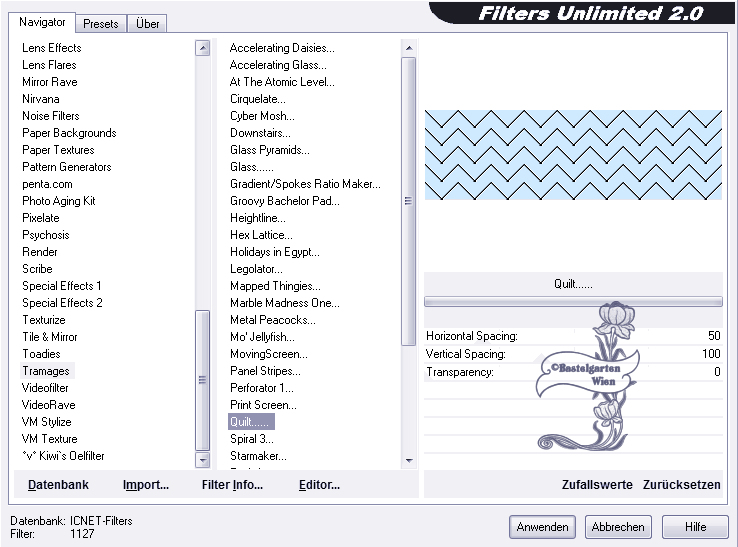Open the Über tab

click(x=147, y=24)
